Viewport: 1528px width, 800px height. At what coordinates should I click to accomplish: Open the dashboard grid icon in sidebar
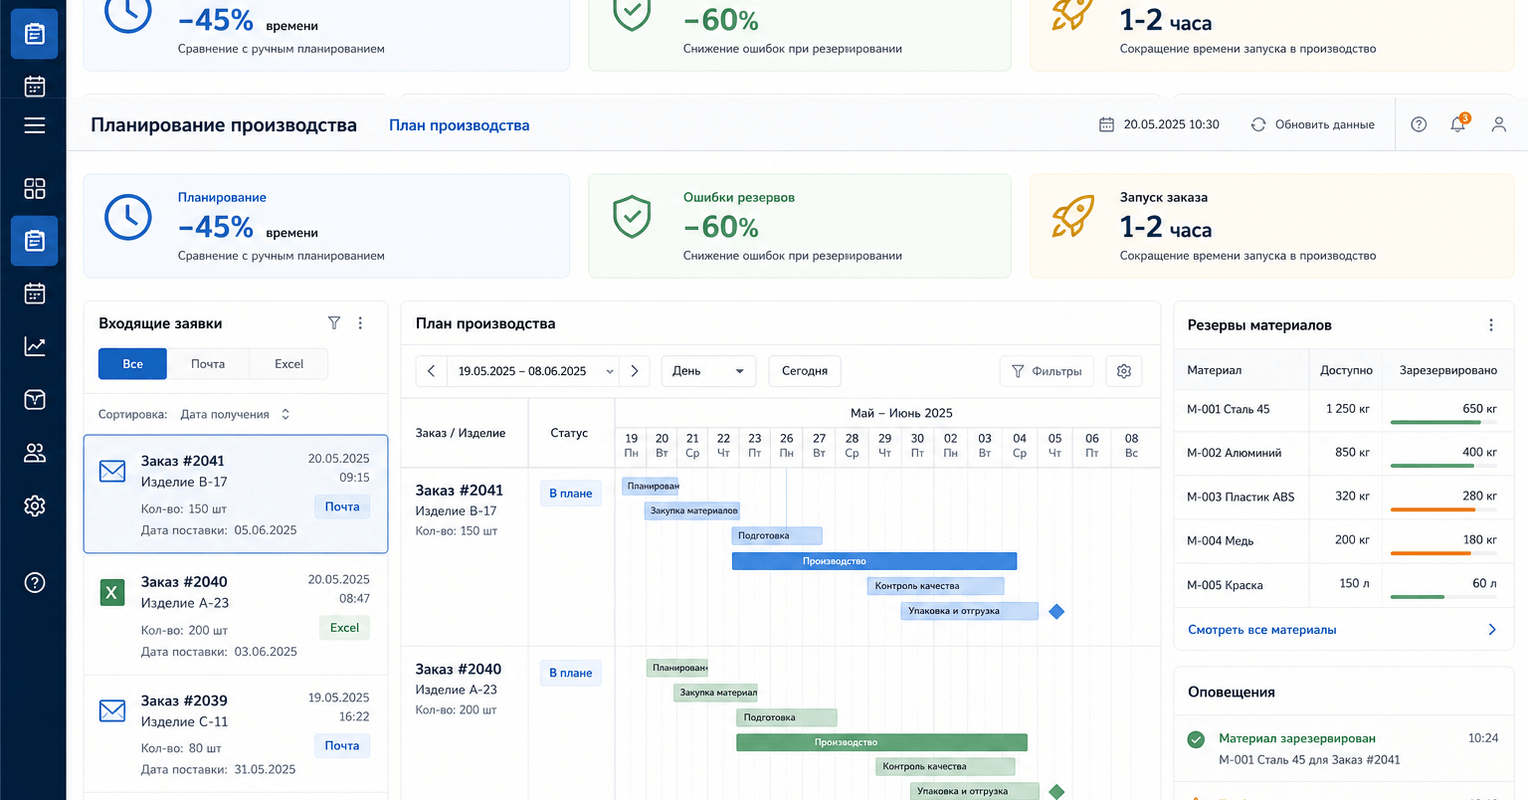(x=34, y=189)
